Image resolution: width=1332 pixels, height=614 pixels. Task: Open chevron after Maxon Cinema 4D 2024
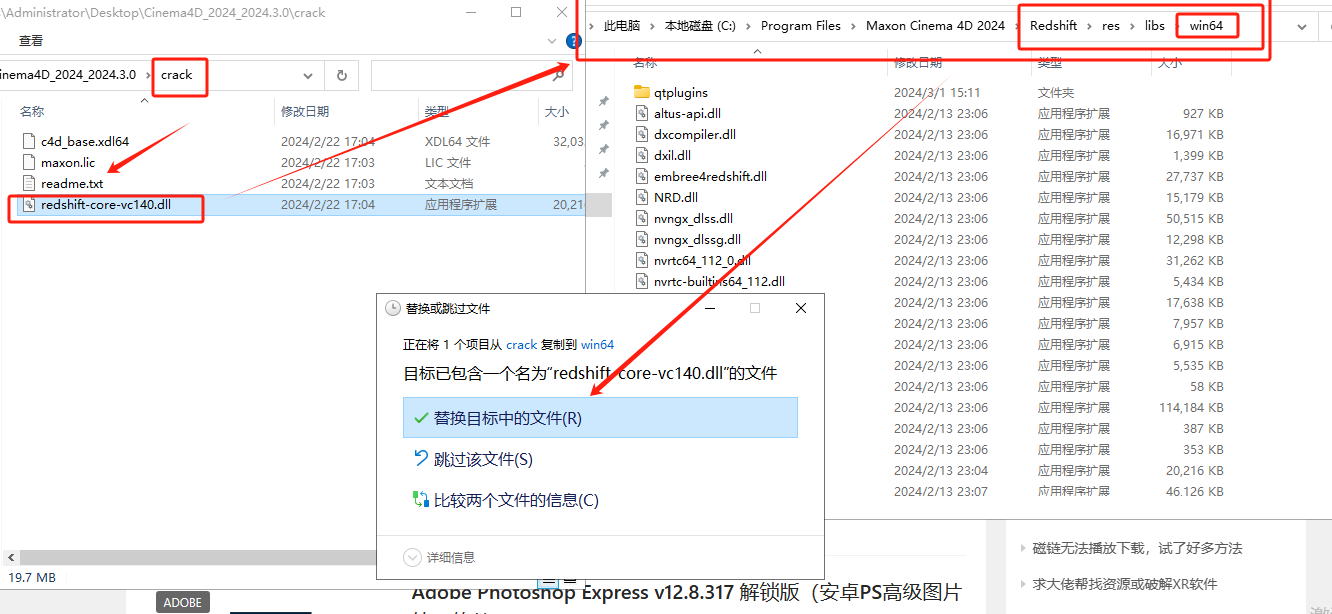pyautogui.click(x=1018, y=26)
